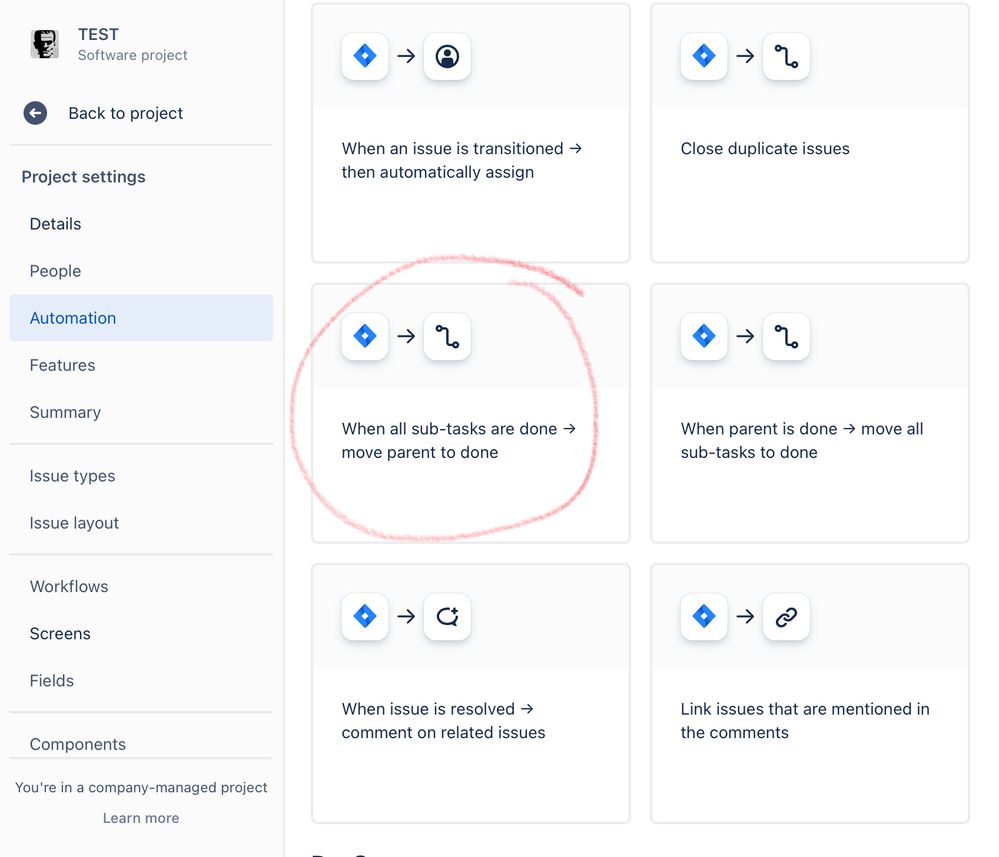
Task: Click the transition icon in the parent is done card
Action: coord(786,337)
